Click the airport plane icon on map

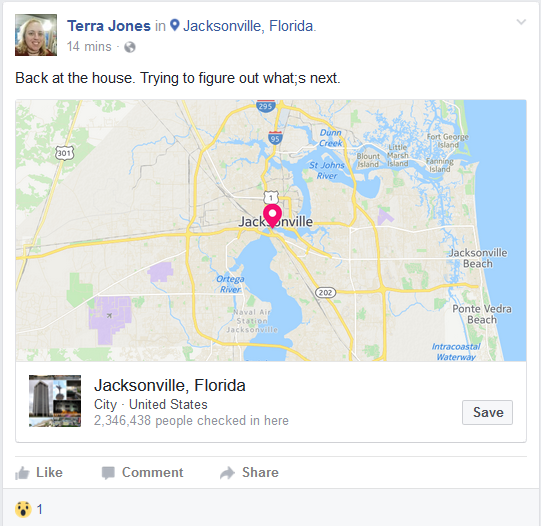point(109,315)
